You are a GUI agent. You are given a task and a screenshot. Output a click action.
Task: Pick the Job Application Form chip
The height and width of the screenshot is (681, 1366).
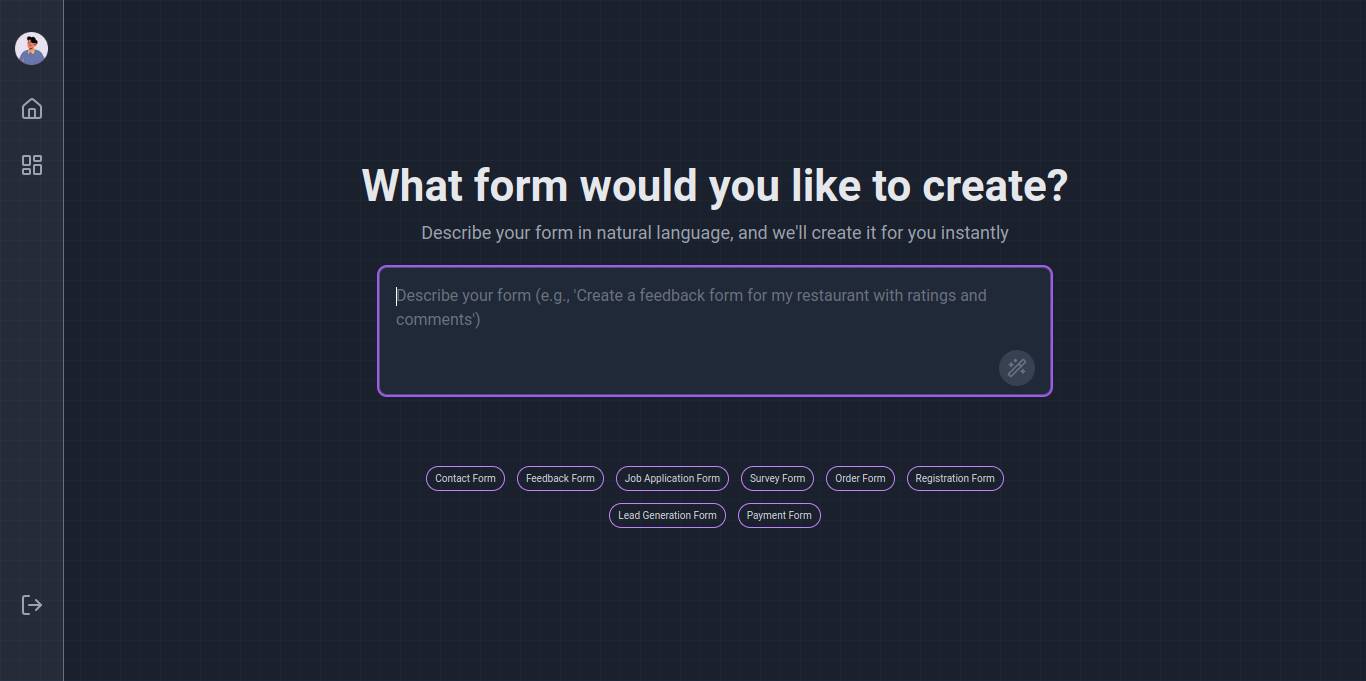pos(672,479)
